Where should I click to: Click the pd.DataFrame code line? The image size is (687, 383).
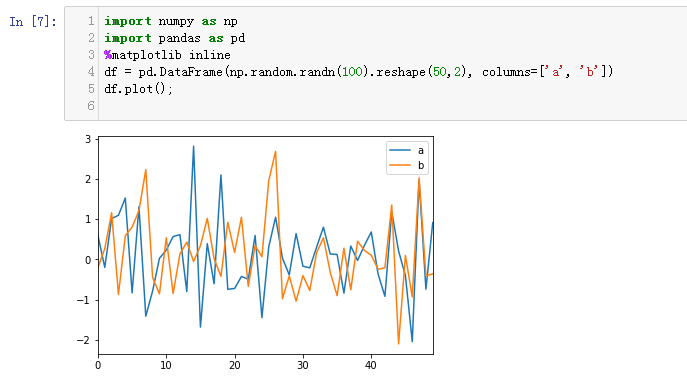coord(358,72)
